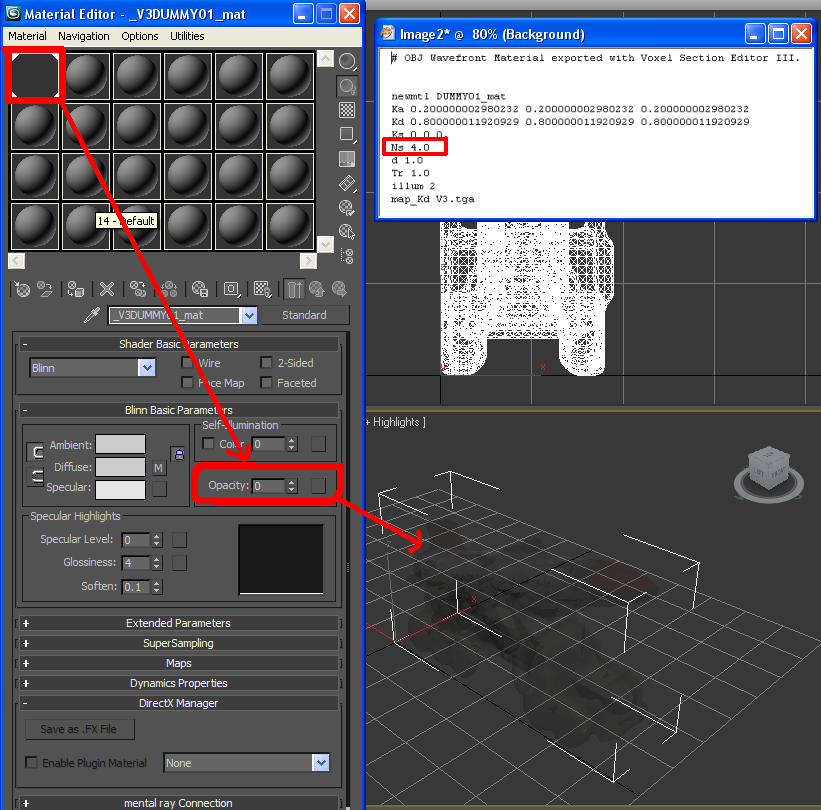
Task: Toggle the checkered Background icon
Action: tap(347, 110)
